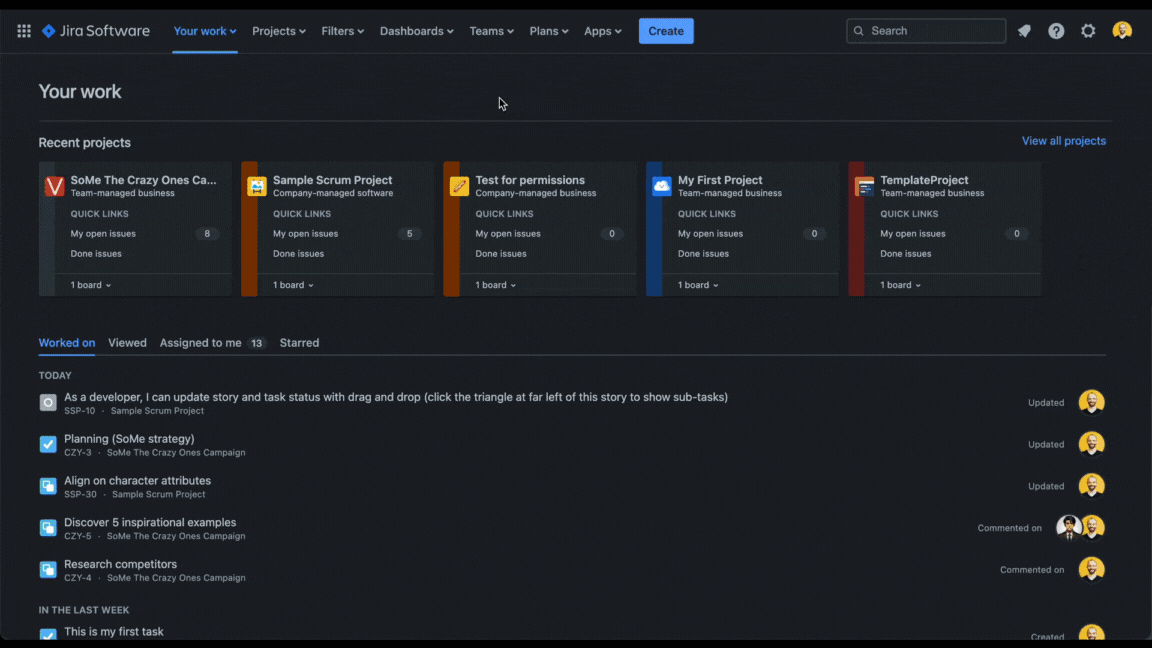Click the open issues count 5 badge
Viewport: 1152px width, 648px height.
(409, 234)
